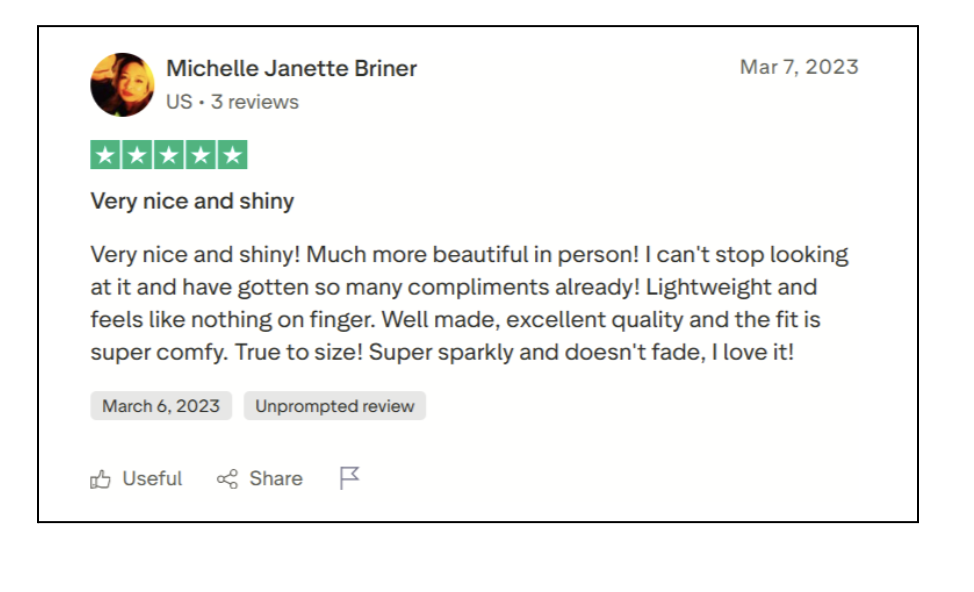The width and height of the screenshot is (974, 592).
Task: Open Michelle Janette Briner's profile picture
Action: tap(122, 84)
